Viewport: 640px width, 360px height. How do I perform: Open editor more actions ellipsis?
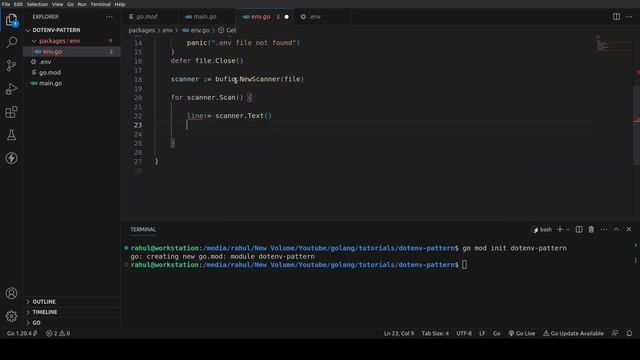pos(629,17)
